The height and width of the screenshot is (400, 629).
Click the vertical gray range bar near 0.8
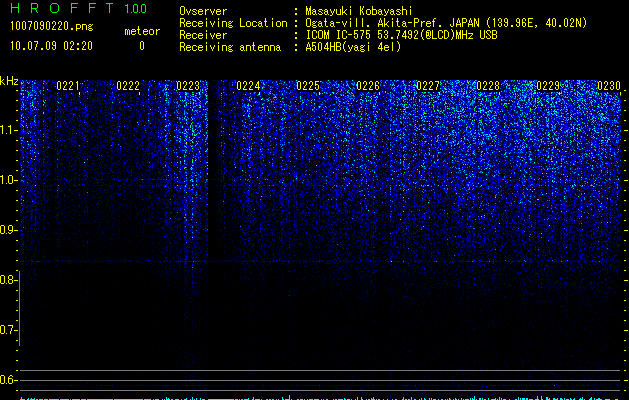click(20, 308)
